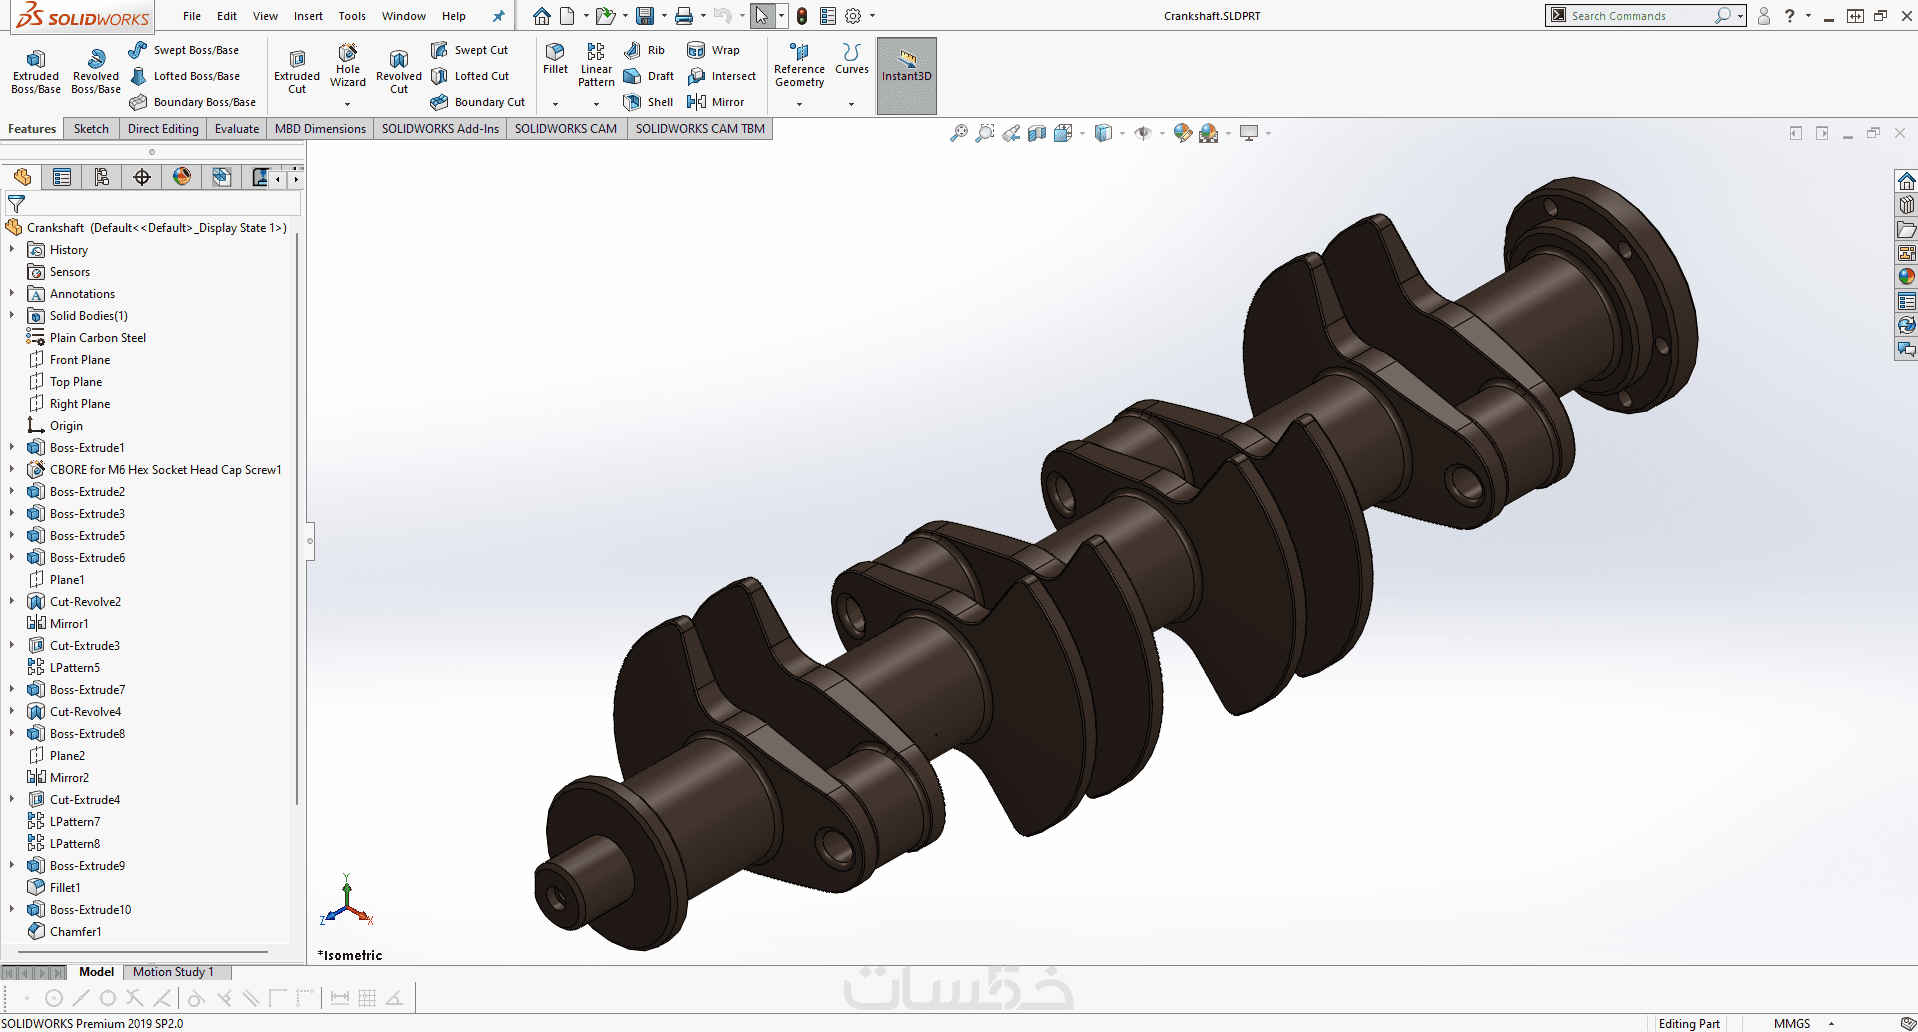Select the Draft tool

648,76
